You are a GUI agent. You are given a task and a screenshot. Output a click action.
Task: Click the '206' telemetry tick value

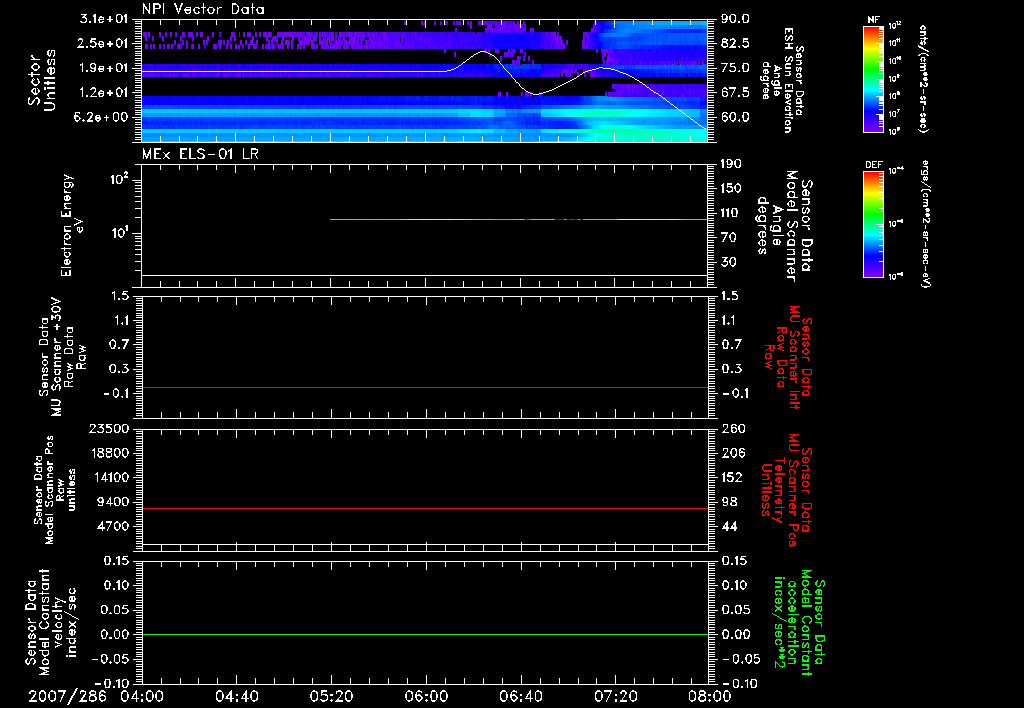click(x=731, y=453)
